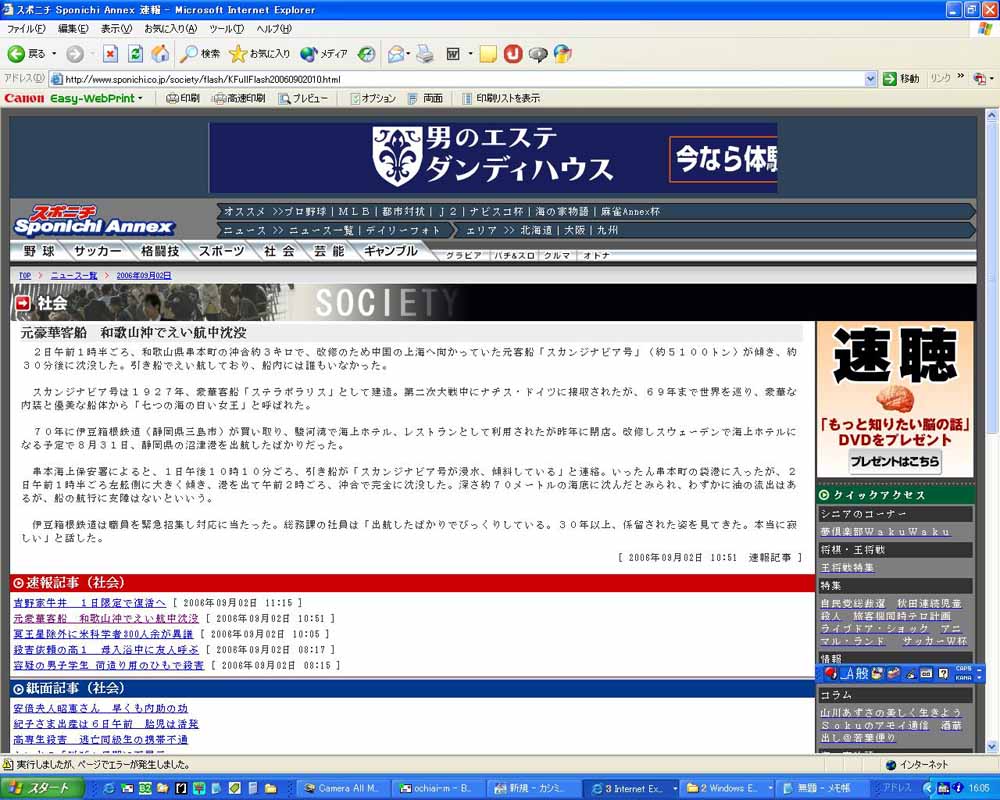Open Canon オプション options
Image resolution: width=1000 pixels, height=800 pixels.
click(x=373, y=98)
